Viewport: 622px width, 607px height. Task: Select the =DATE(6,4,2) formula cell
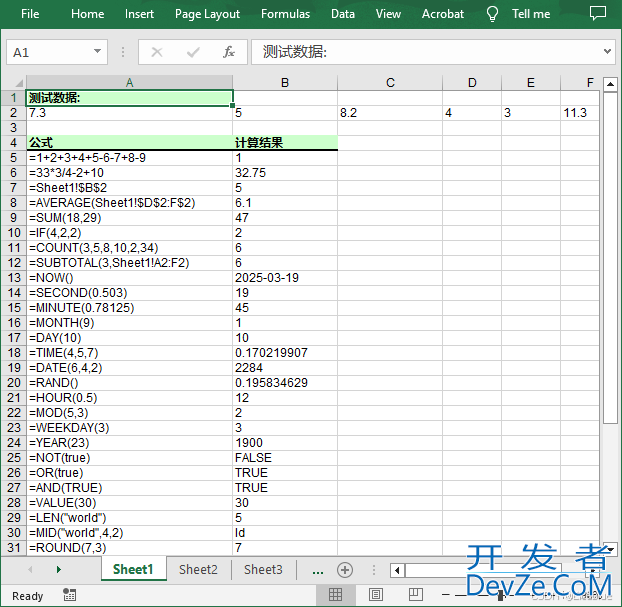(129, 368)
